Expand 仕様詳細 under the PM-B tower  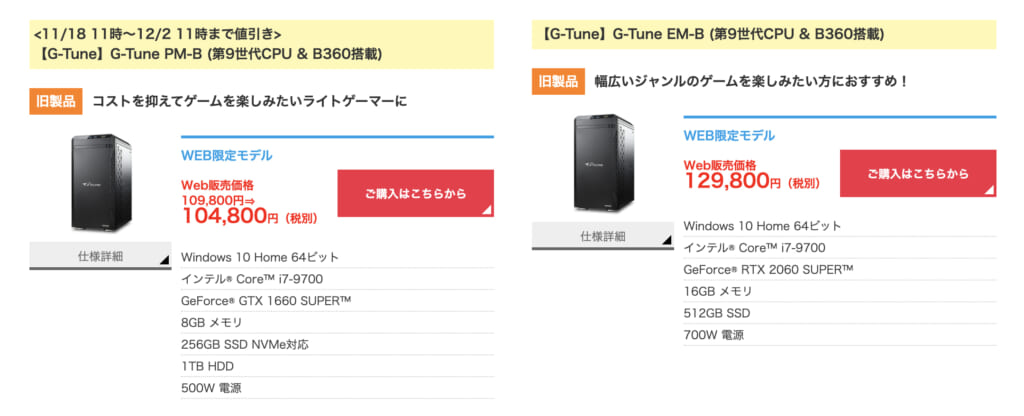click(100, 256)
